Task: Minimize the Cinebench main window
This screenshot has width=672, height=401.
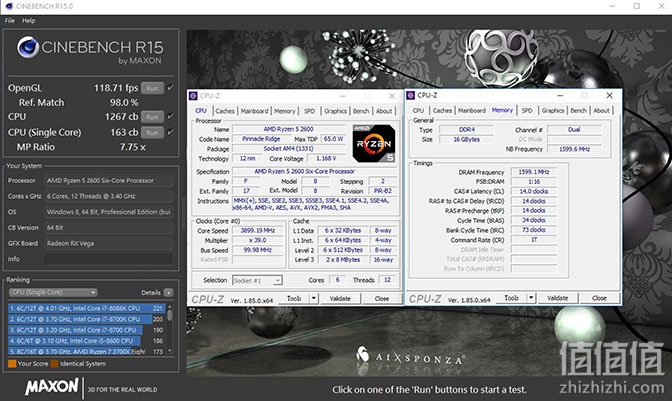Action: (612, 6)
